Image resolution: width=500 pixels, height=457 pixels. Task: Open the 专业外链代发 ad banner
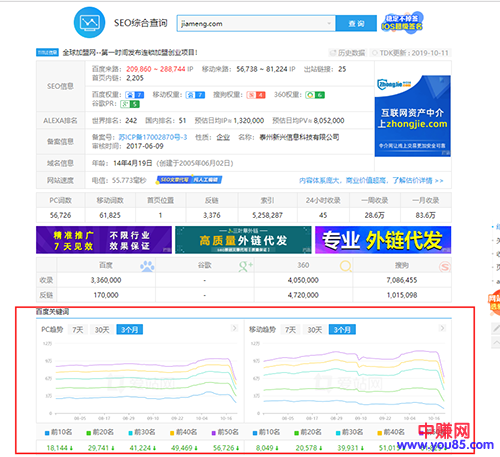click(383, 240)
